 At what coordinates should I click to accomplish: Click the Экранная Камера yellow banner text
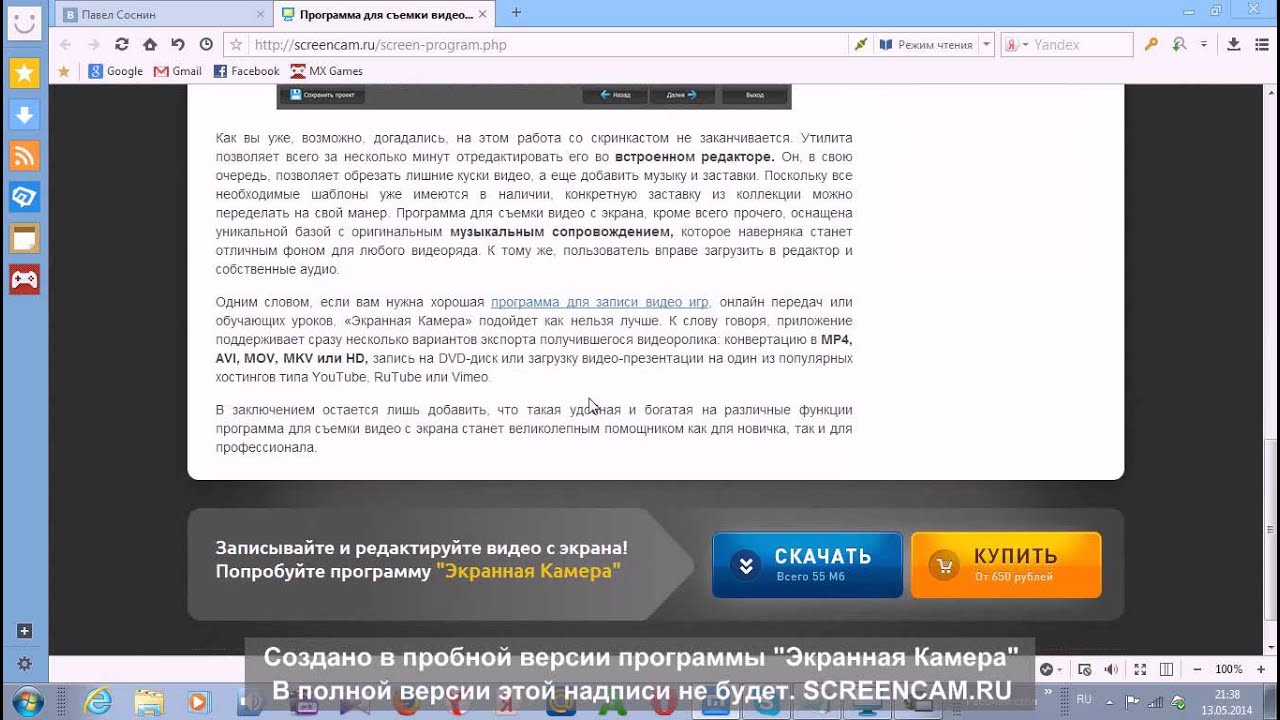point(528,571)
